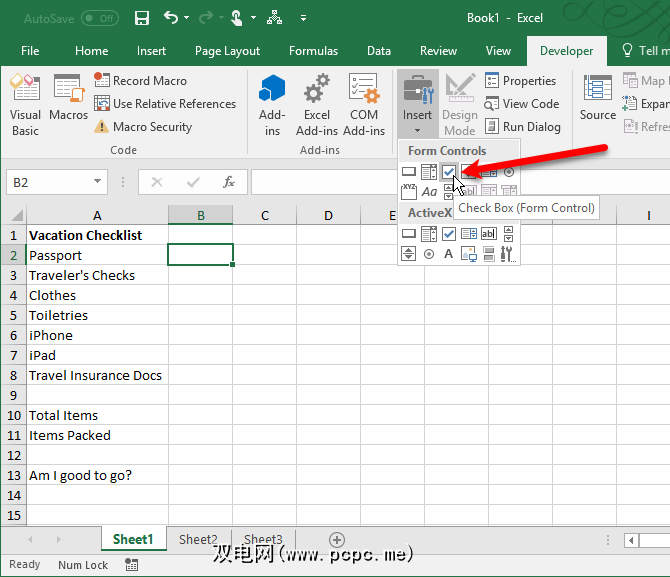Toggle the AutoSave switch
This screenshot has height=577, width=670.
[99, 18]
